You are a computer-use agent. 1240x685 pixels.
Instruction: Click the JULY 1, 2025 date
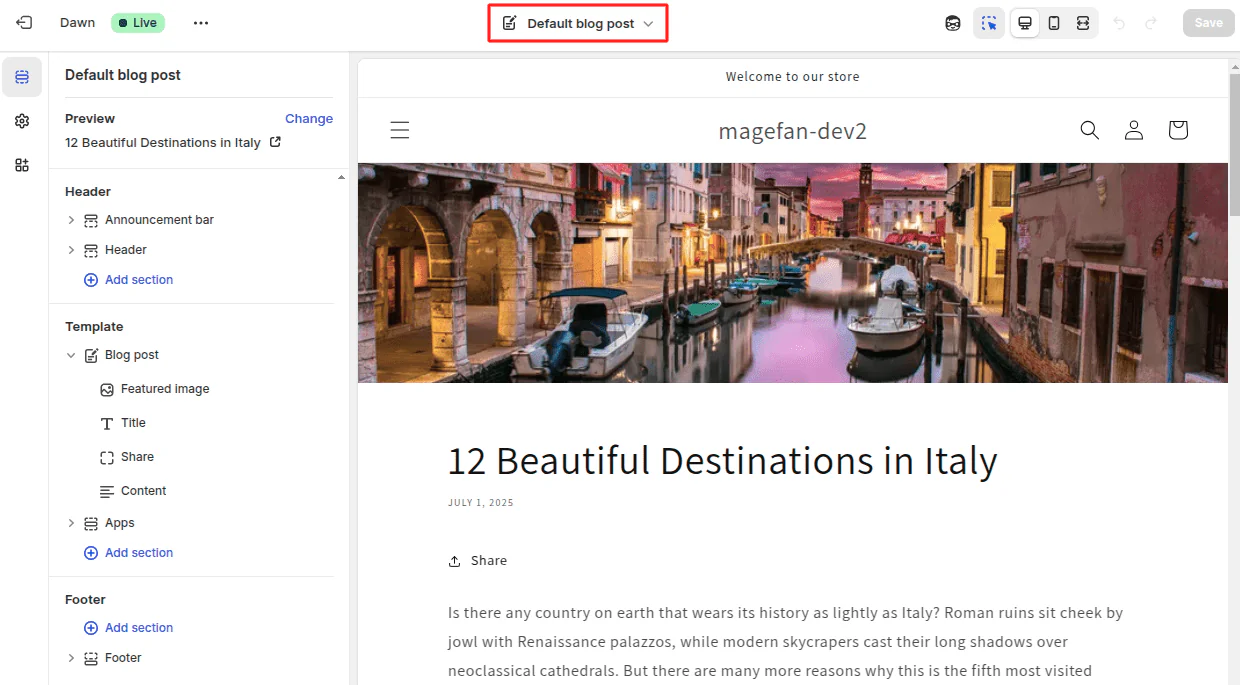[x=481, y=503]
